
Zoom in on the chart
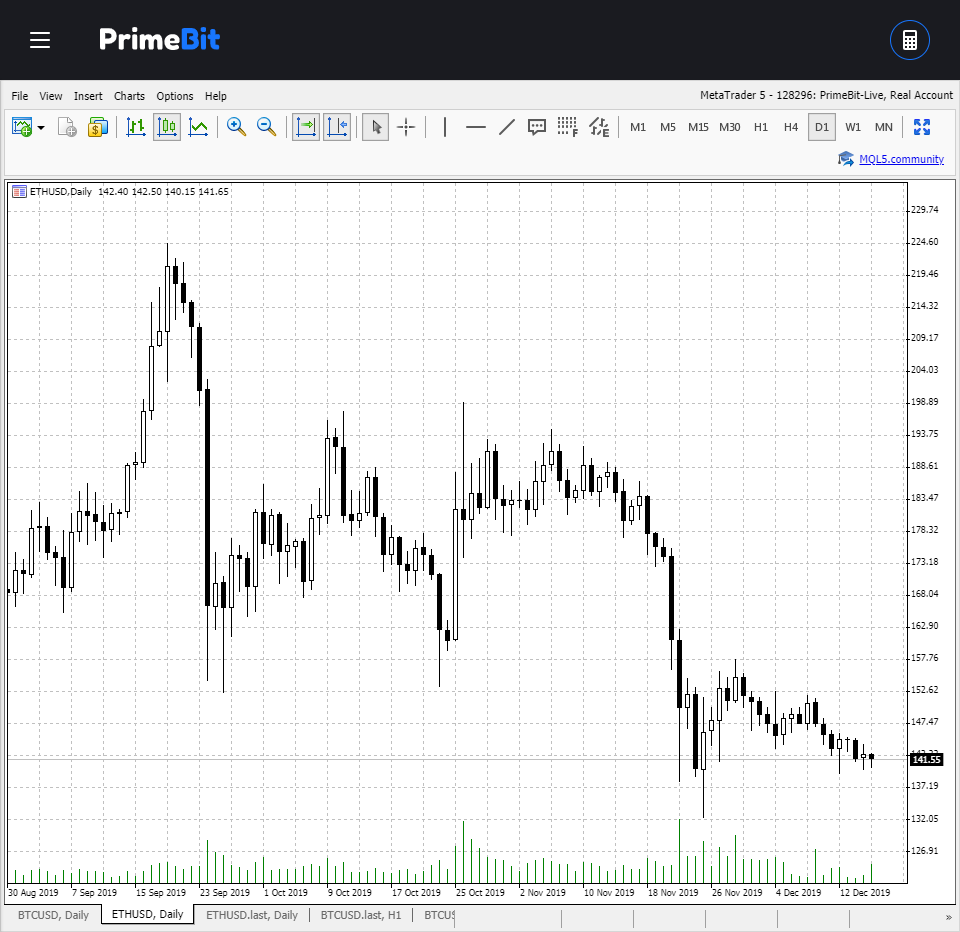[236, 127]
